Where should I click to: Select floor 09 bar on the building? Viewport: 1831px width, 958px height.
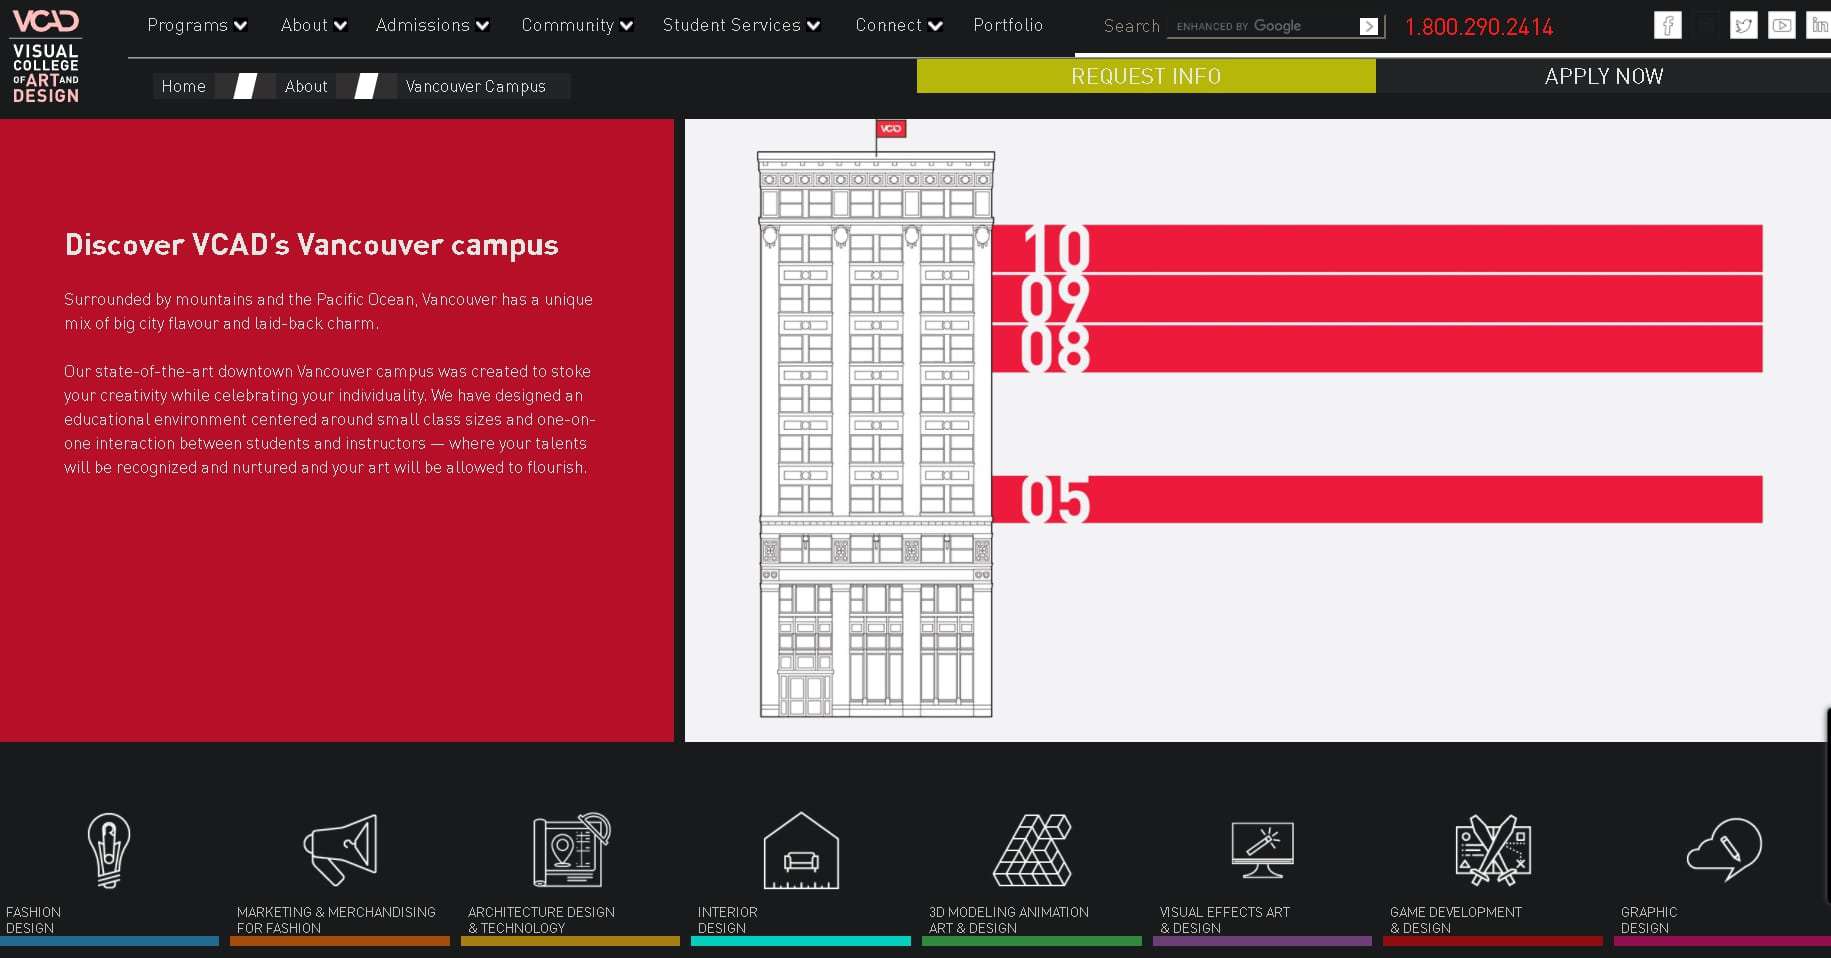click(x=1377, y=299)
